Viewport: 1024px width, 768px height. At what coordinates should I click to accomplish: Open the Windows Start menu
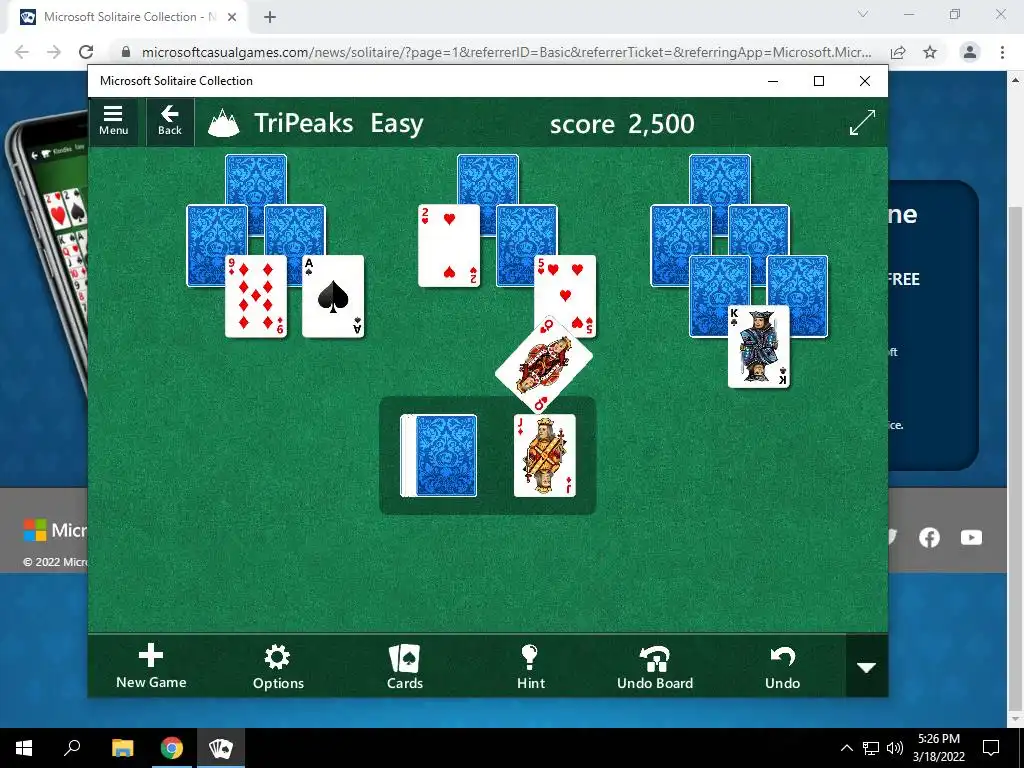click(24, 748)
